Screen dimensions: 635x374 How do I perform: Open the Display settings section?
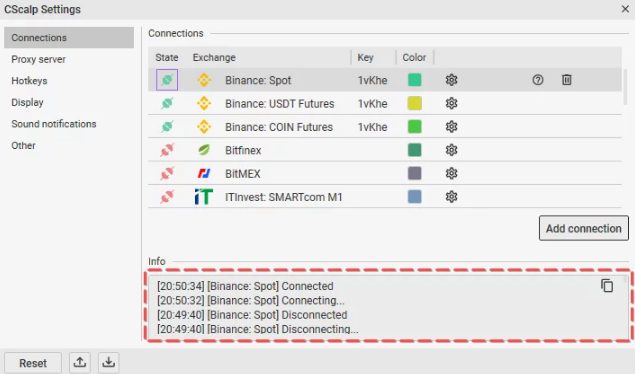point(27,102)
